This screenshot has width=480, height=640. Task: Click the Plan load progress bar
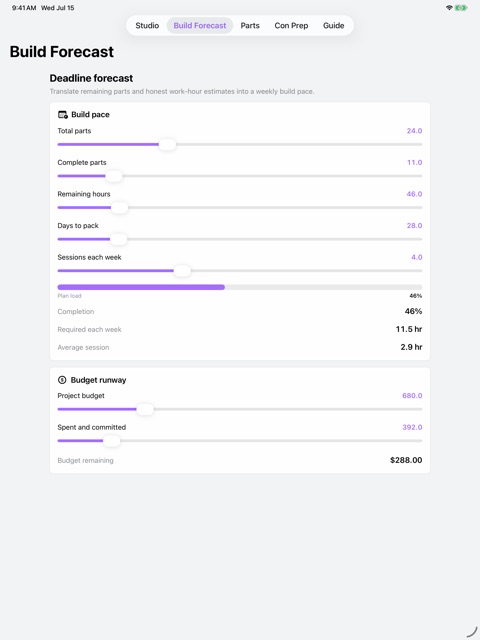click(240, 287)
